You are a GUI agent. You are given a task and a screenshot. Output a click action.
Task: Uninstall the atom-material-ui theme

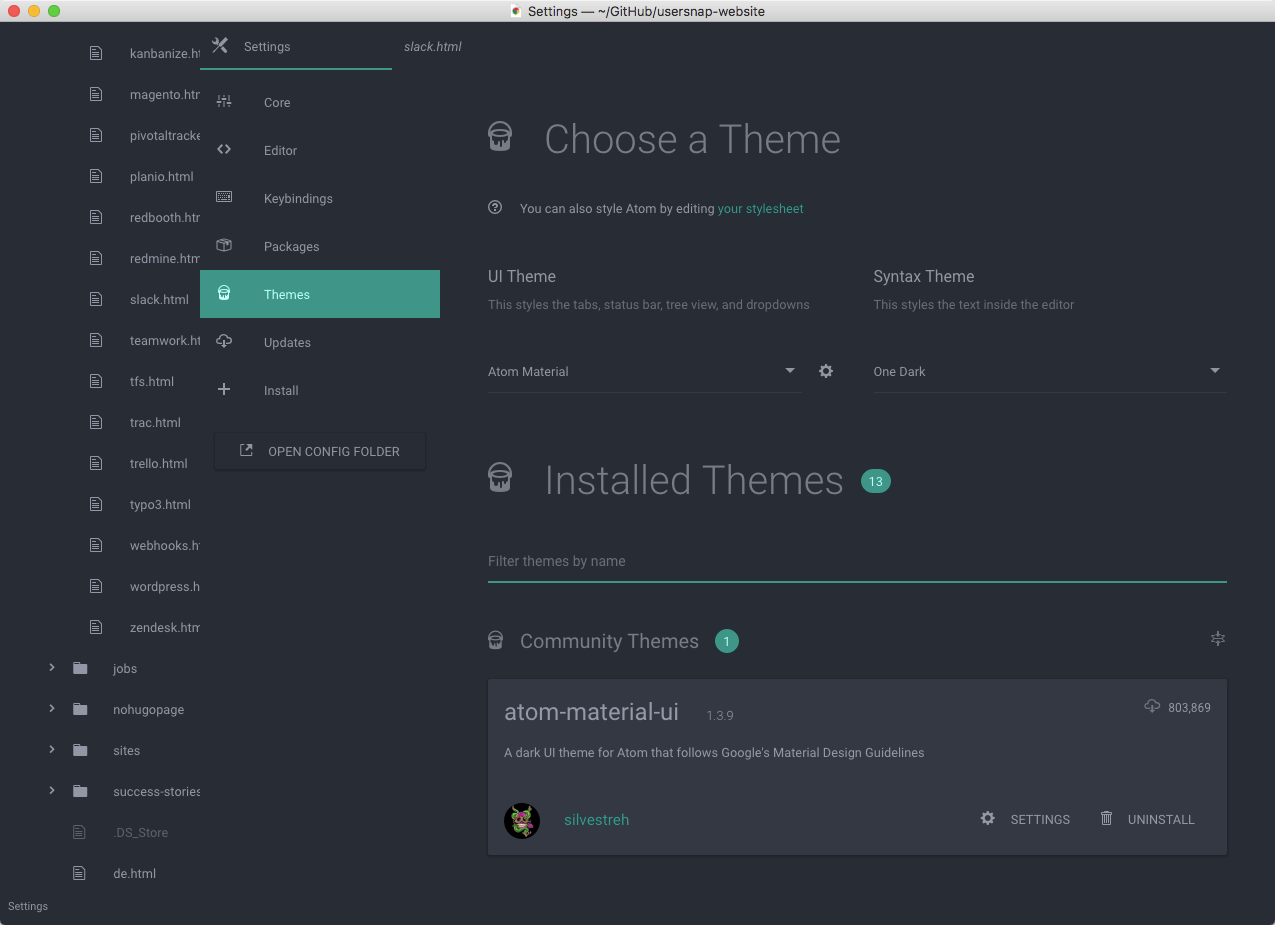[1148, 819]
